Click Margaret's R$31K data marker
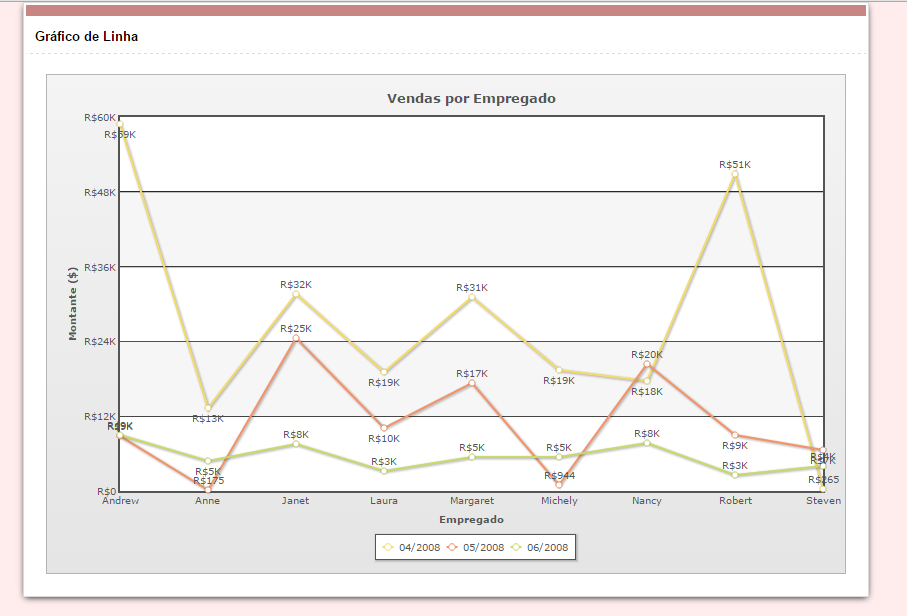Viewport: 907px width, 616px height. 472,298
